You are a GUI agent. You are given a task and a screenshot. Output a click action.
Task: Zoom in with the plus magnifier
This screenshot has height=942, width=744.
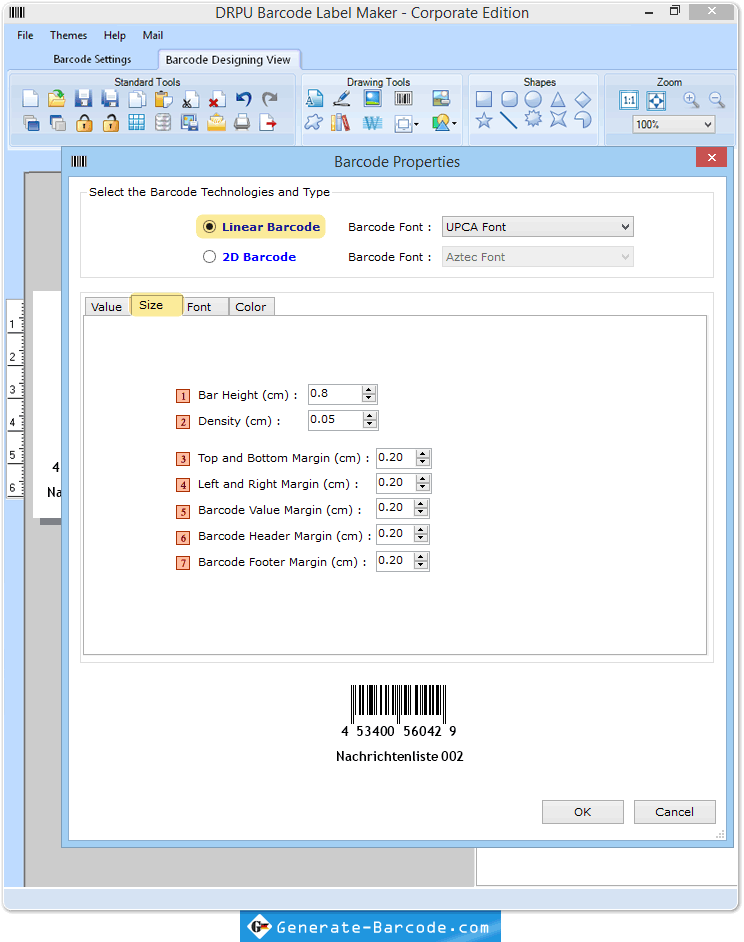(x=691, y=100)
